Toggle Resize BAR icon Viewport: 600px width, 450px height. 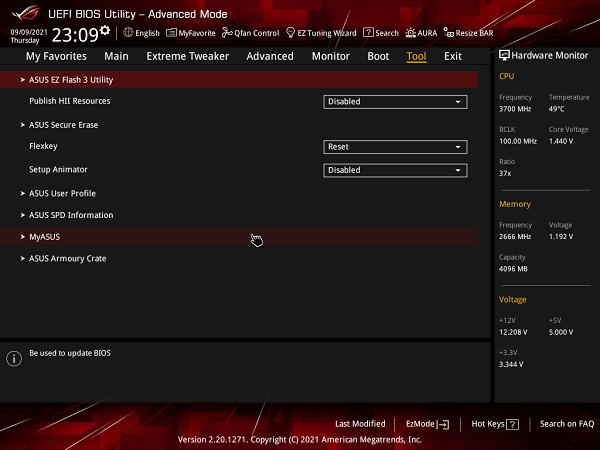click(448, 33)
